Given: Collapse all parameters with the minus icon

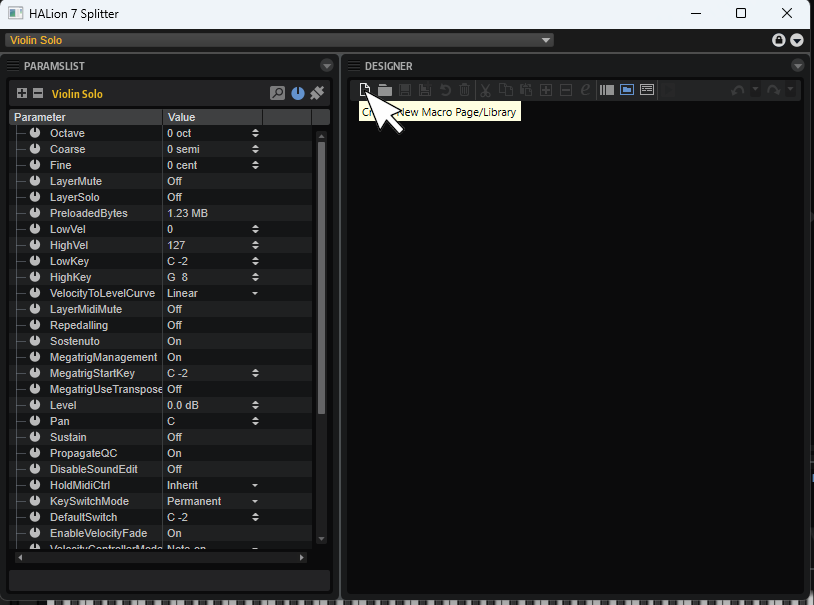Looking at the screenshot, I should 38,93.
